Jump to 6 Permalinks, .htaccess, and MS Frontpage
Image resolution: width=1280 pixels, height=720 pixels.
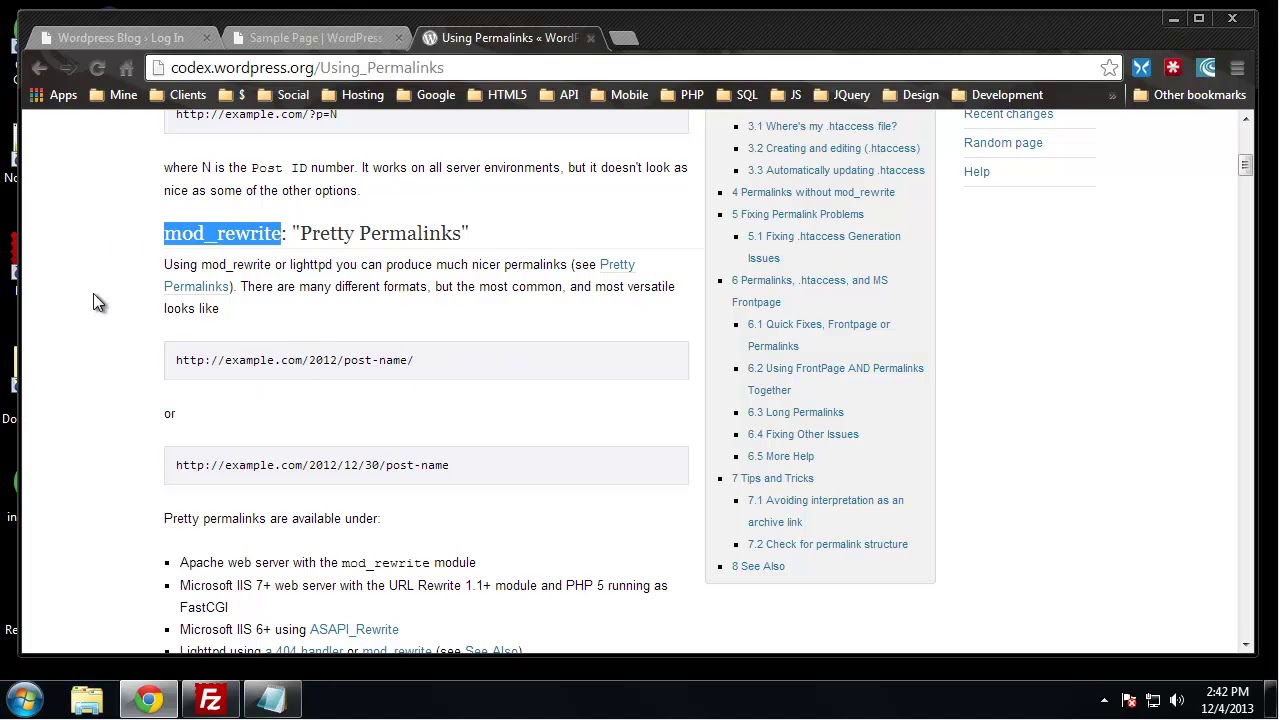[810, 291]
